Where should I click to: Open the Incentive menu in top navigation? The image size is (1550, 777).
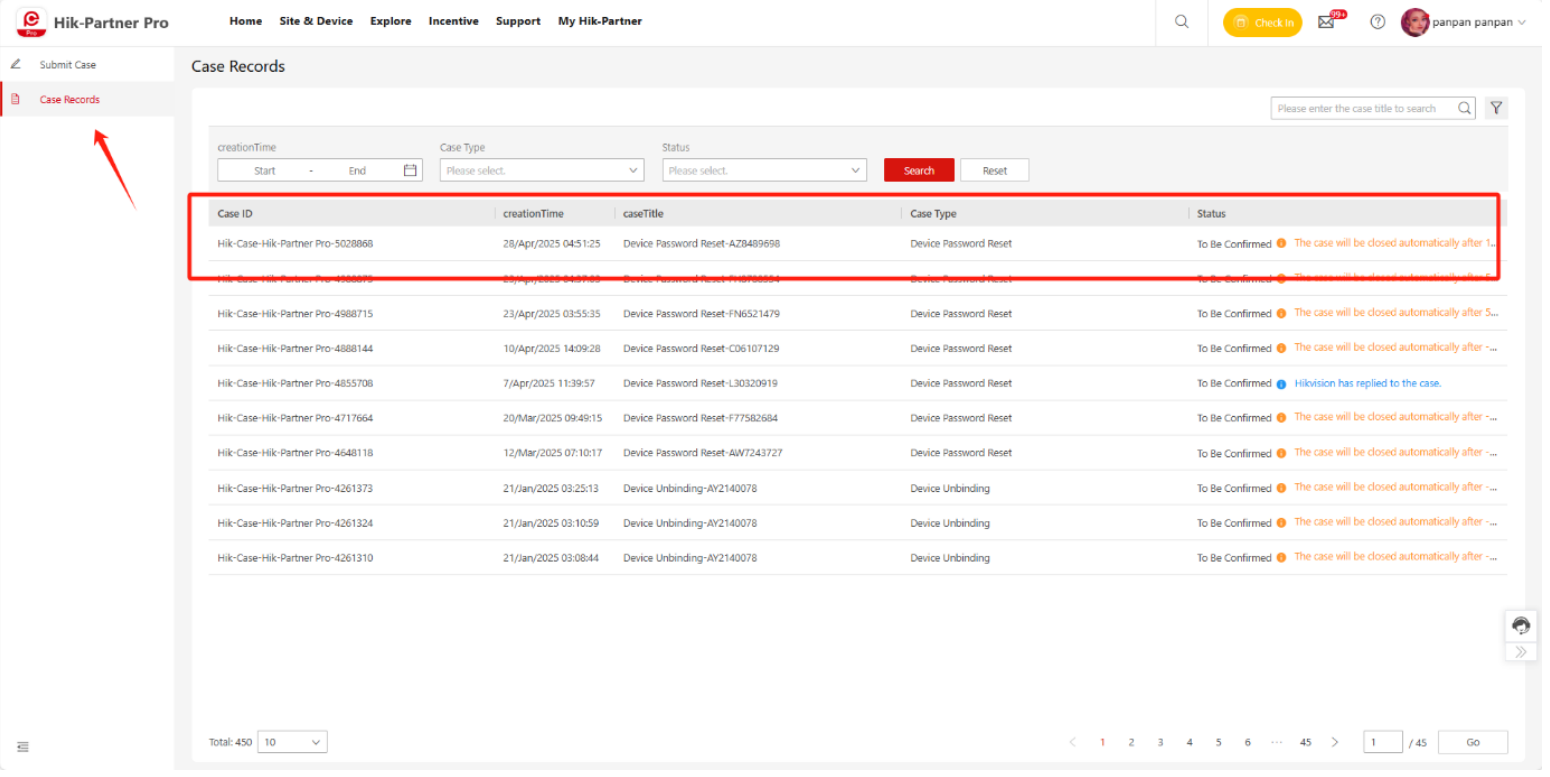pos(453,21)
